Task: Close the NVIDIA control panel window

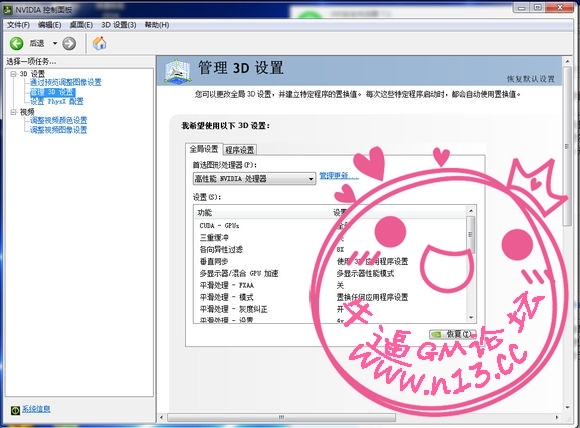Action: point(559,8)
